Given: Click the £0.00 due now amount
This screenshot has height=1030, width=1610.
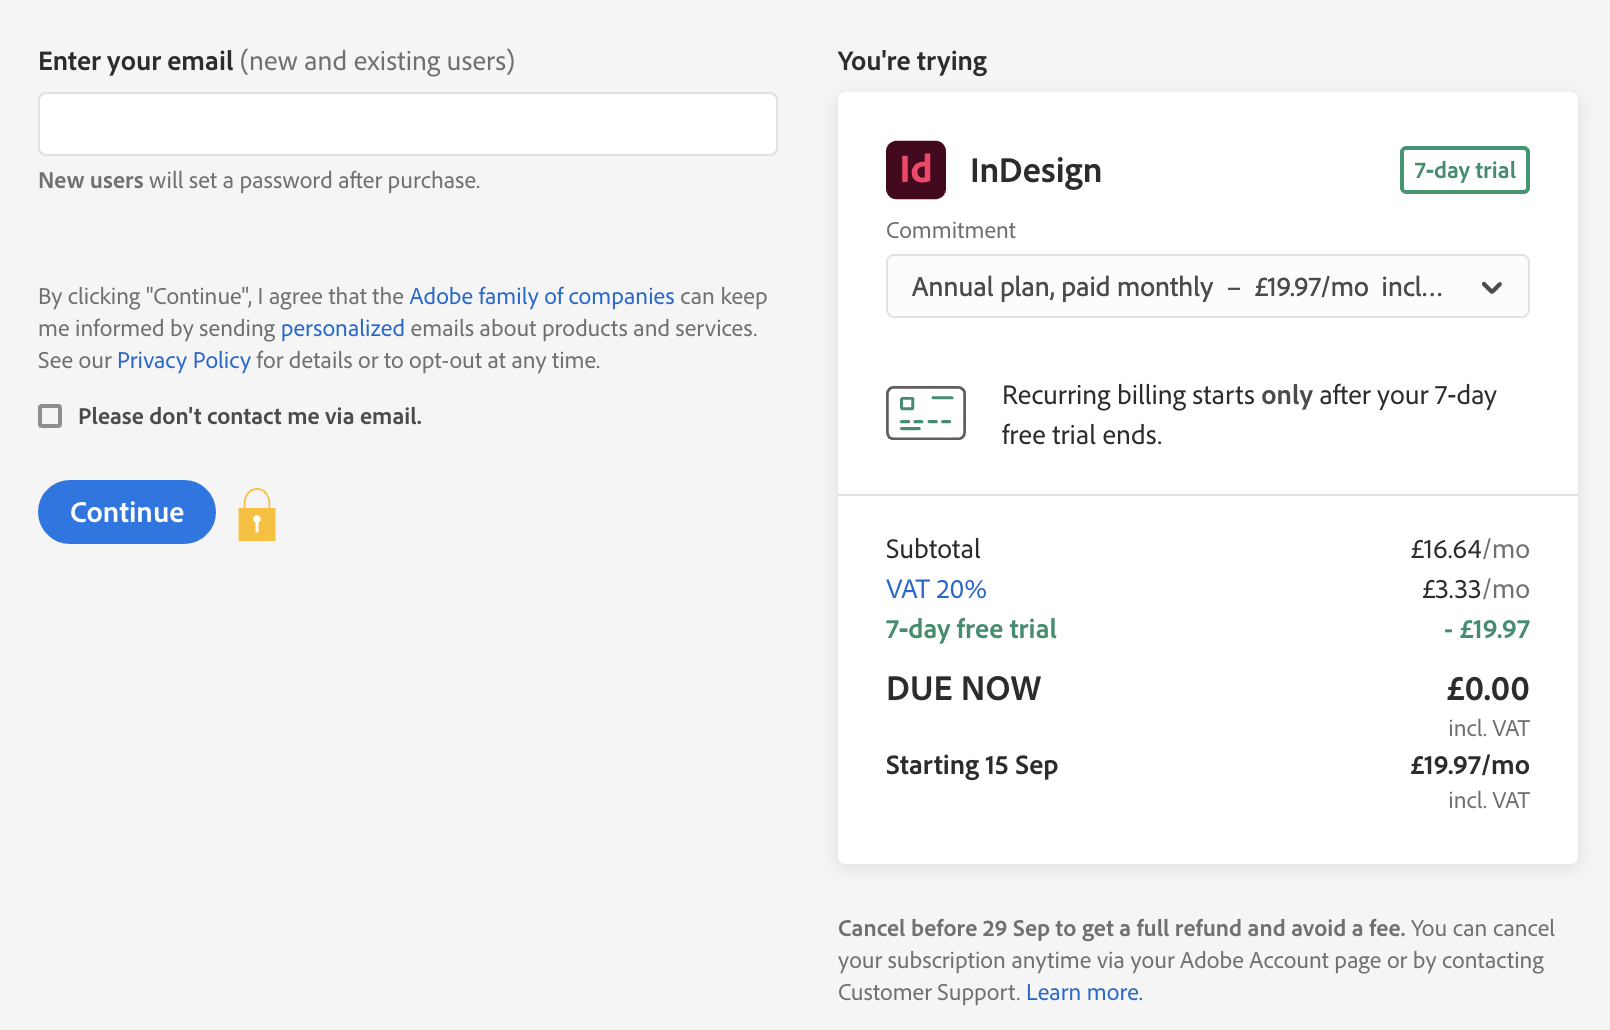Looking at the screenshot, I should click(1487, 689).
